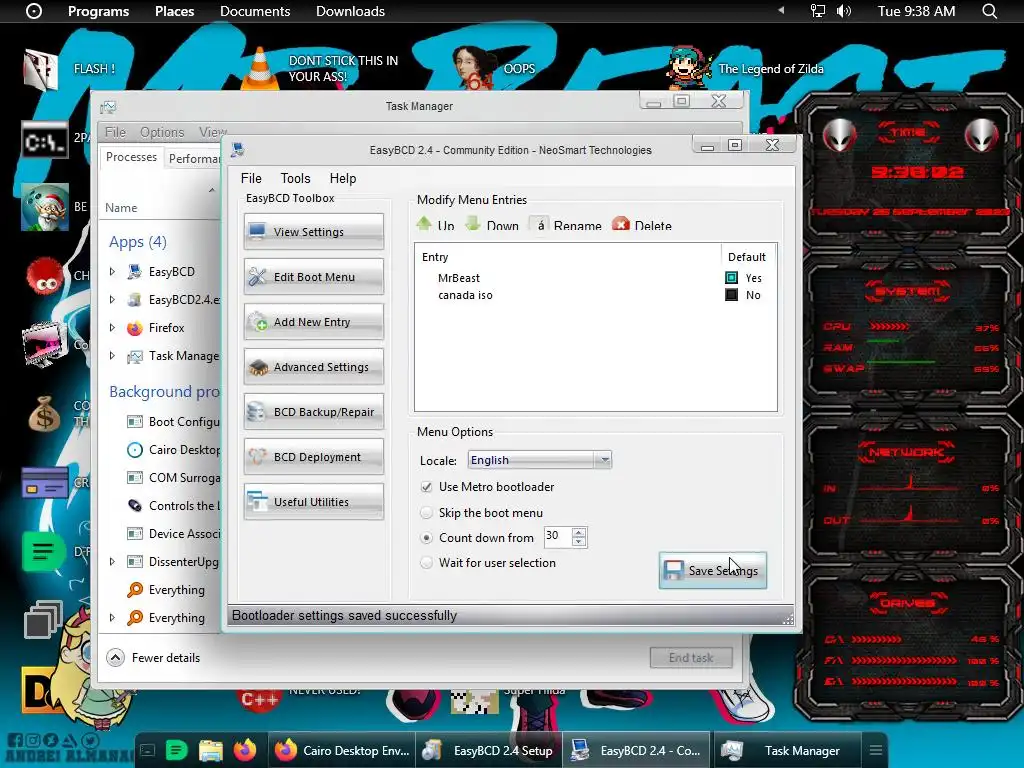Expand EasyBCD process in Task Manager
This screenshot has width=1024, height=768.
coord(112,272)
